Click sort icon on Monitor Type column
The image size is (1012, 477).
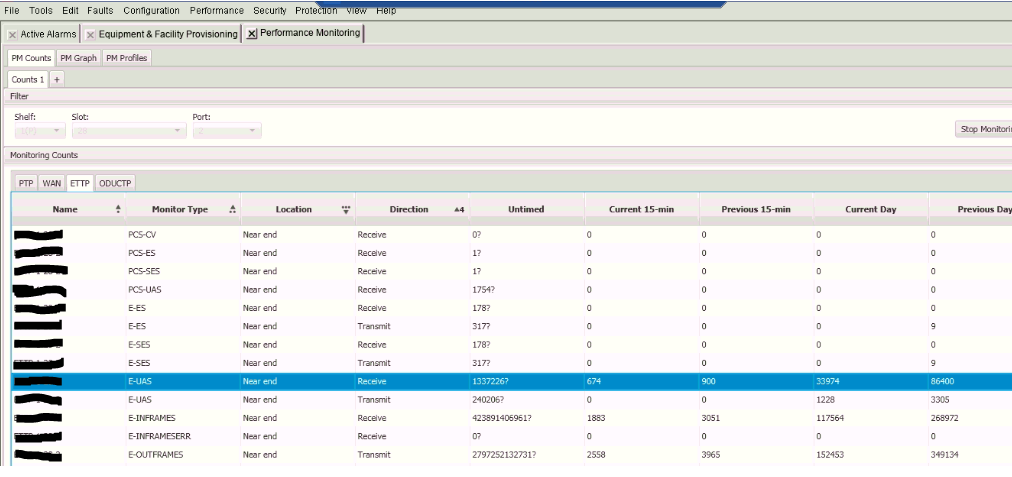pyautogui.click(x=233, y=209)
